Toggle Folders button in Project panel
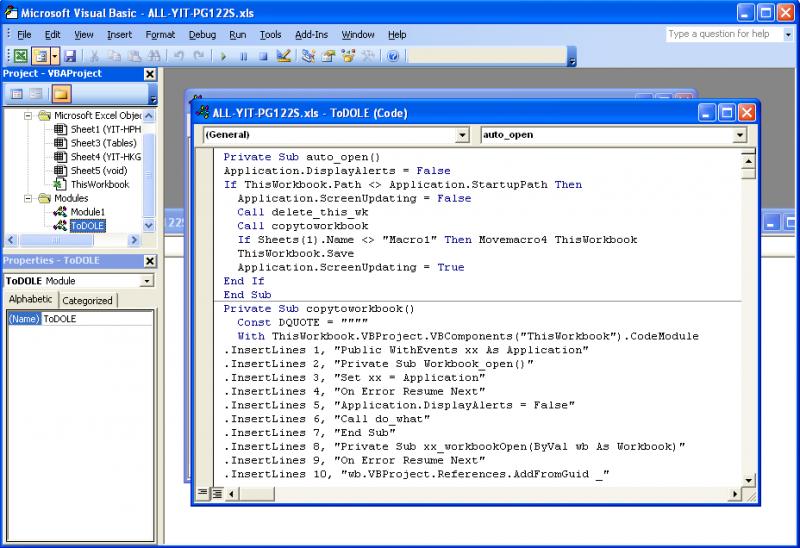Viewport: 800px width, 548px height. 60,94
